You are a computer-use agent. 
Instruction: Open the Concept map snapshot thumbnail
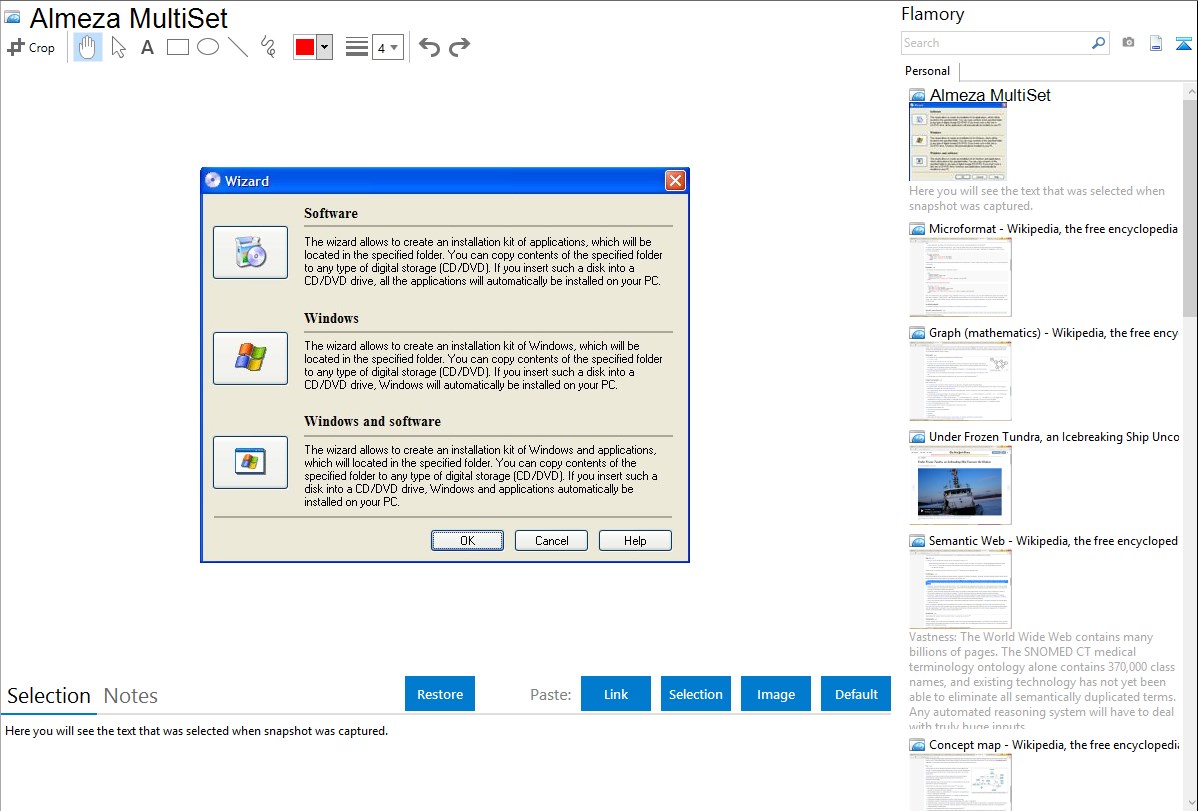point(960,782)
